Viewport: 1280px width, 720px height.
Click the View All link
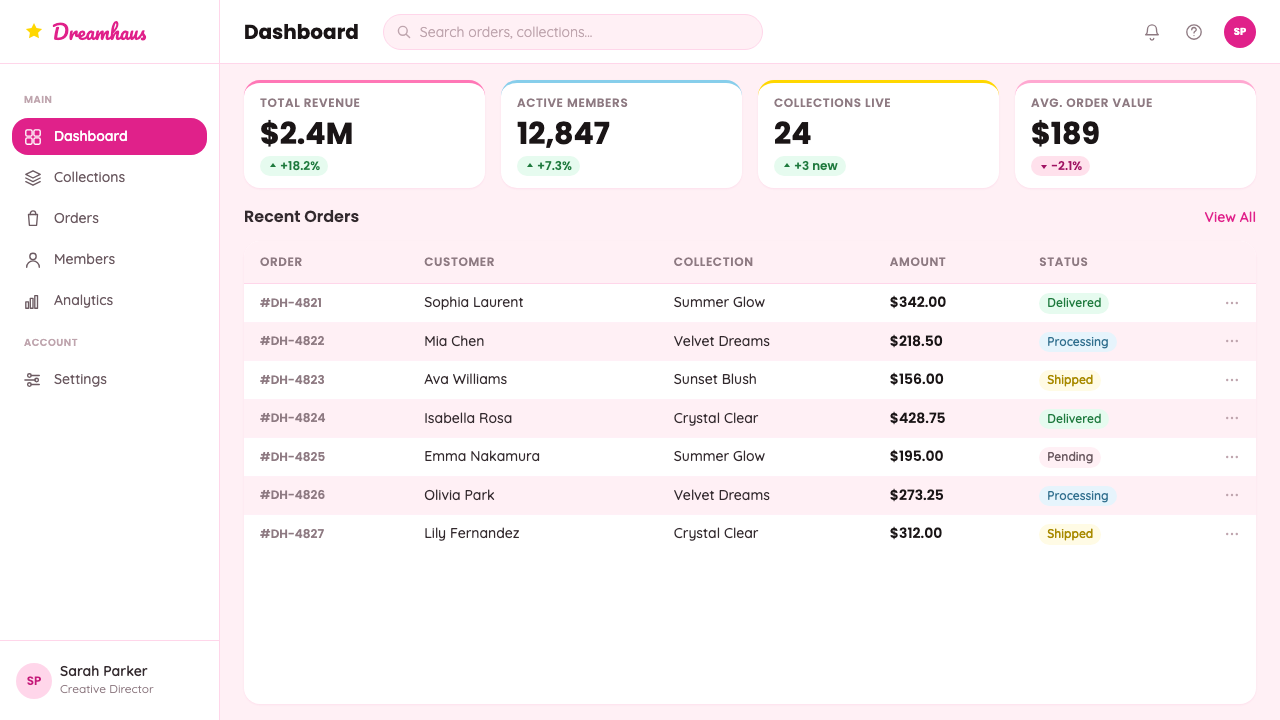pyautogui.click(x=1230, y=217)
